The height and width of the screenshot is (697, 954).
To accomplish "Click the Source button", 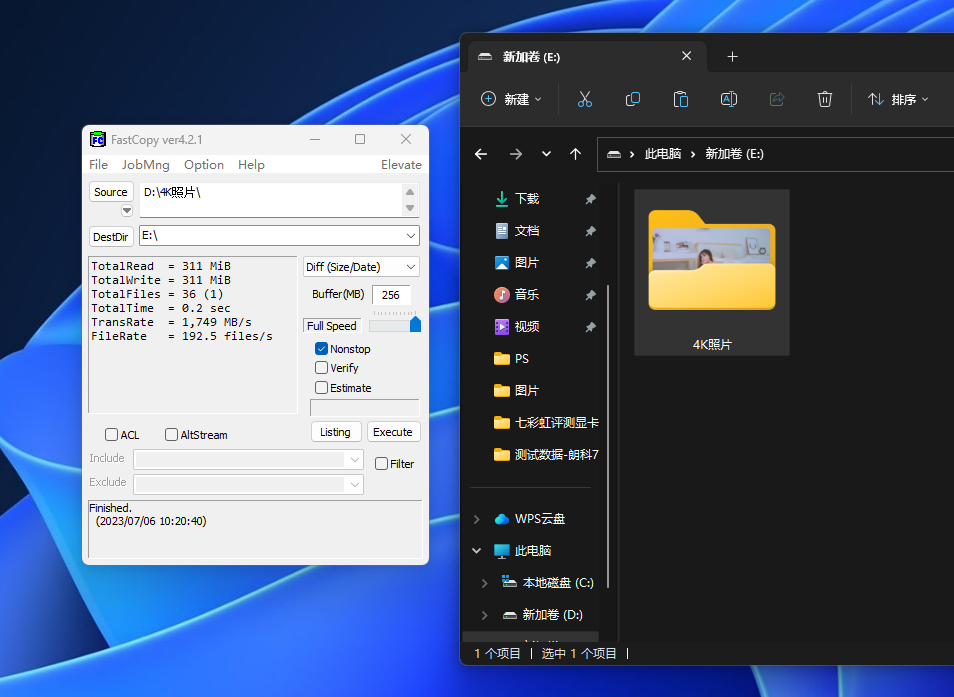I will (x=111, y=192).
